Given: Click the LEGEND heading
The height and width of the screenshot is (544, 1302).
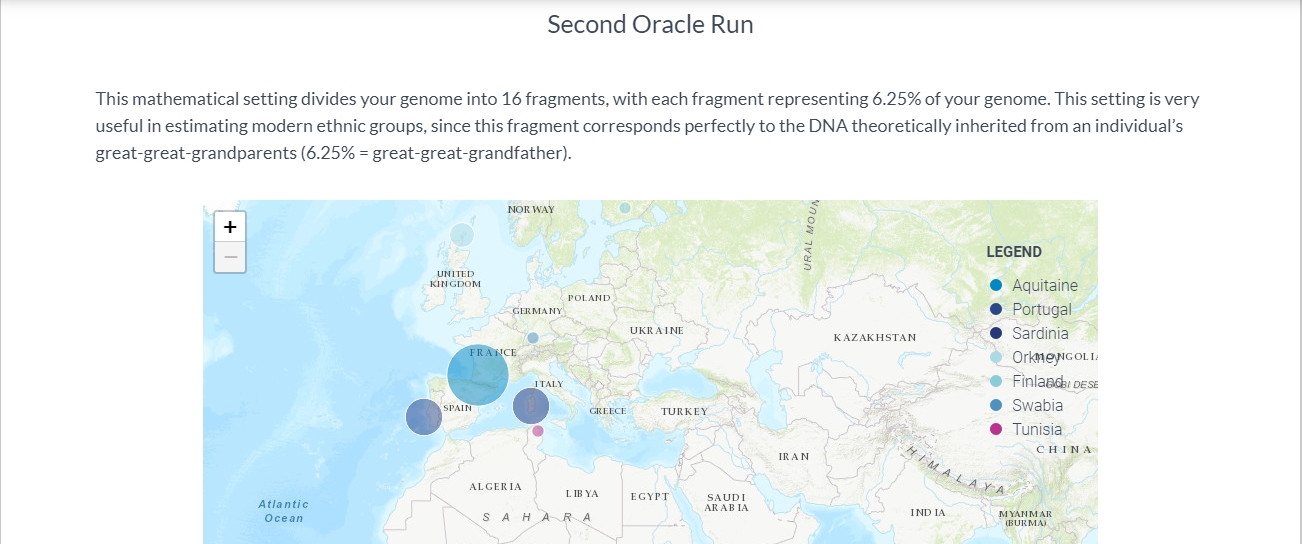Looking at the screenshot, I should coord(1014,252).
